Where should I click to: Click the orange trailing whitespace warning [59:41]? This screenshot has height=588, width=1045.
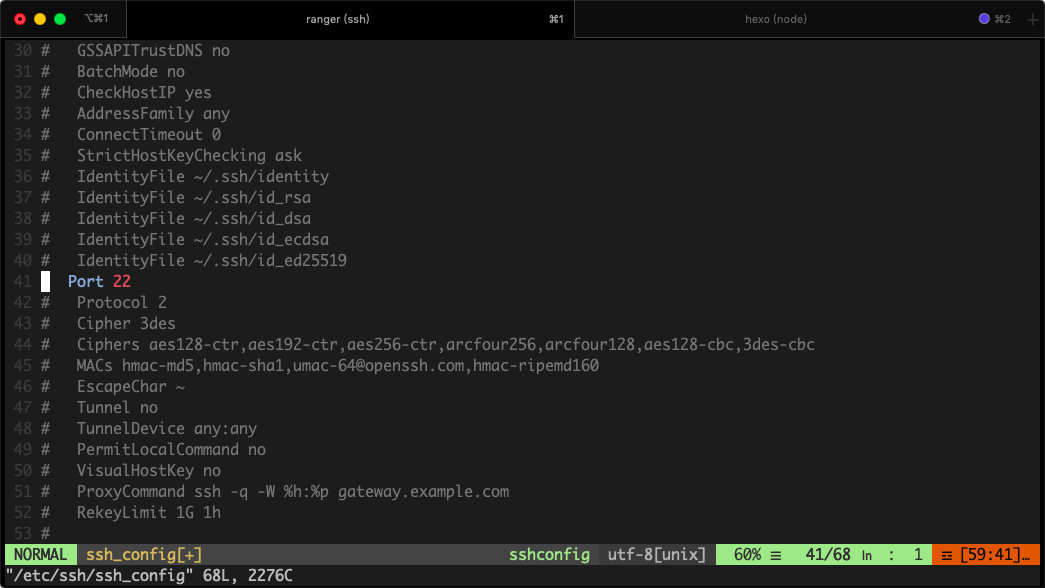pyautogui.click(x=988, y=554)
